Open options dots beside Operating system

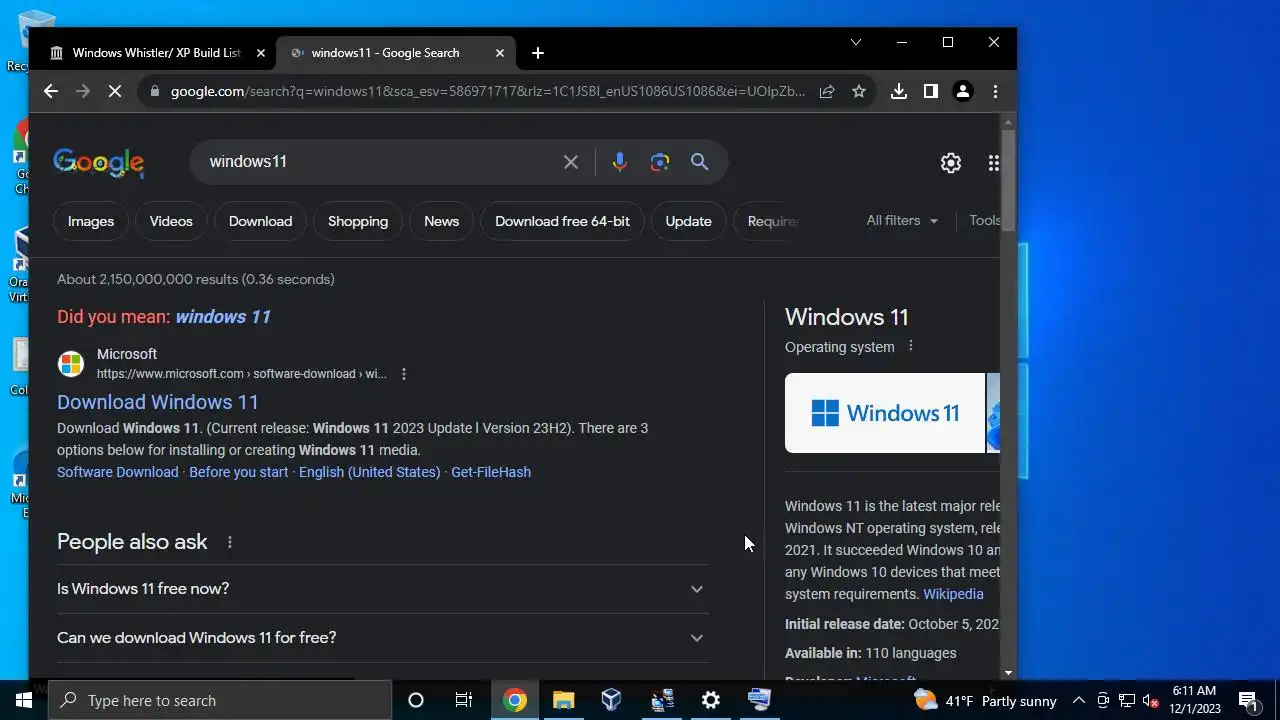point(910,346)
